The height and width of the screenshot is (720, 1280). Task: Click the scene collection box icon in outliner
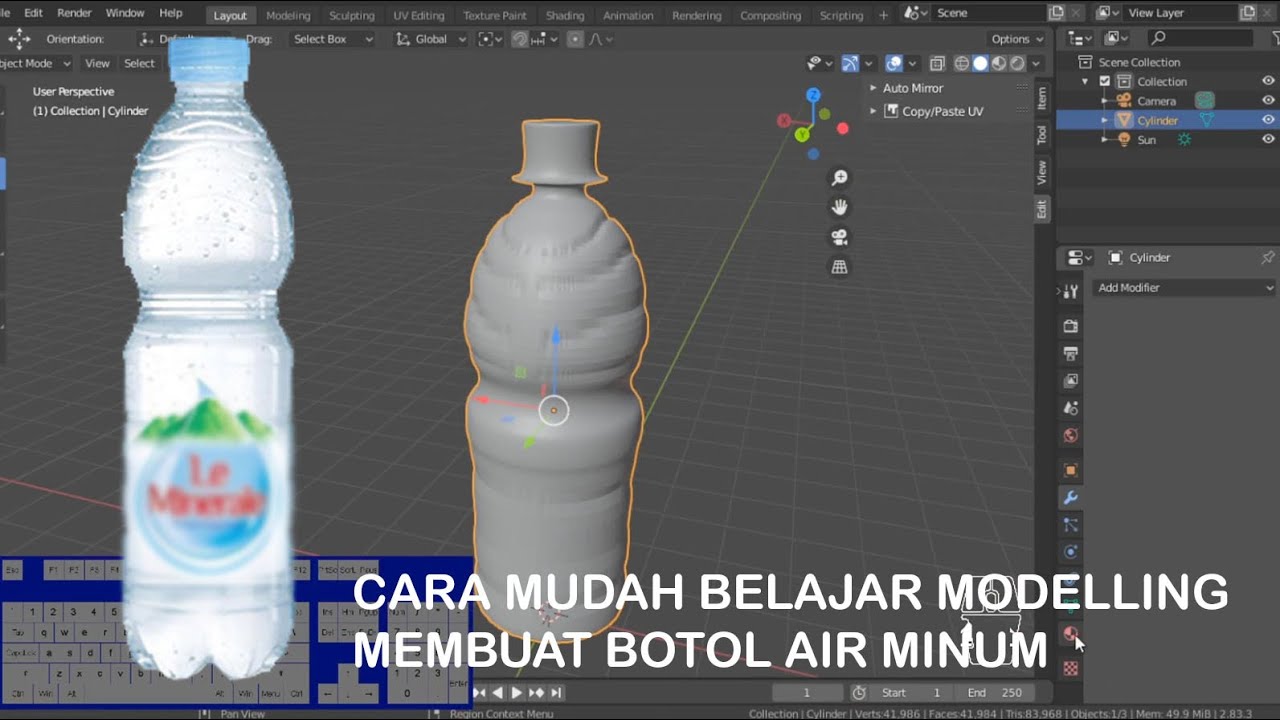1086,62
